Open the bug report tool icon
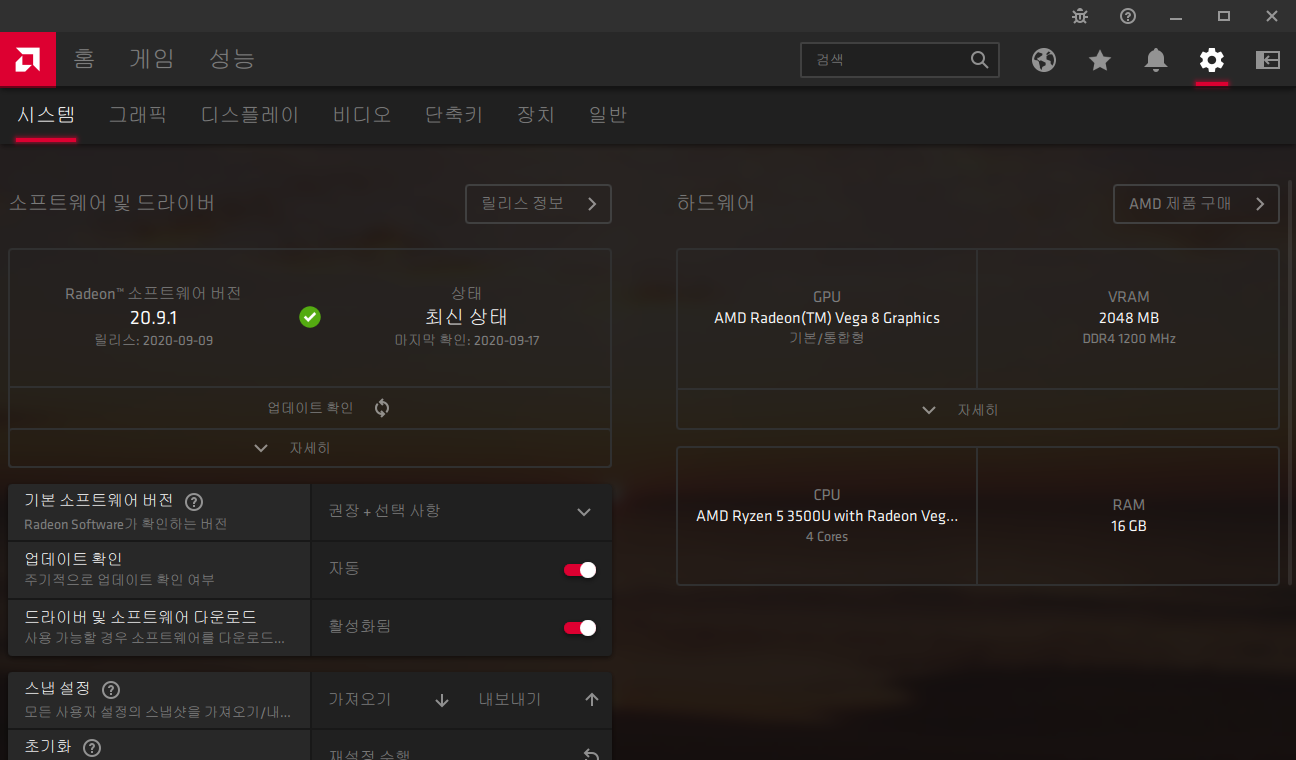Screen dimensions: 1296x760 click(x=1080, y=16)
